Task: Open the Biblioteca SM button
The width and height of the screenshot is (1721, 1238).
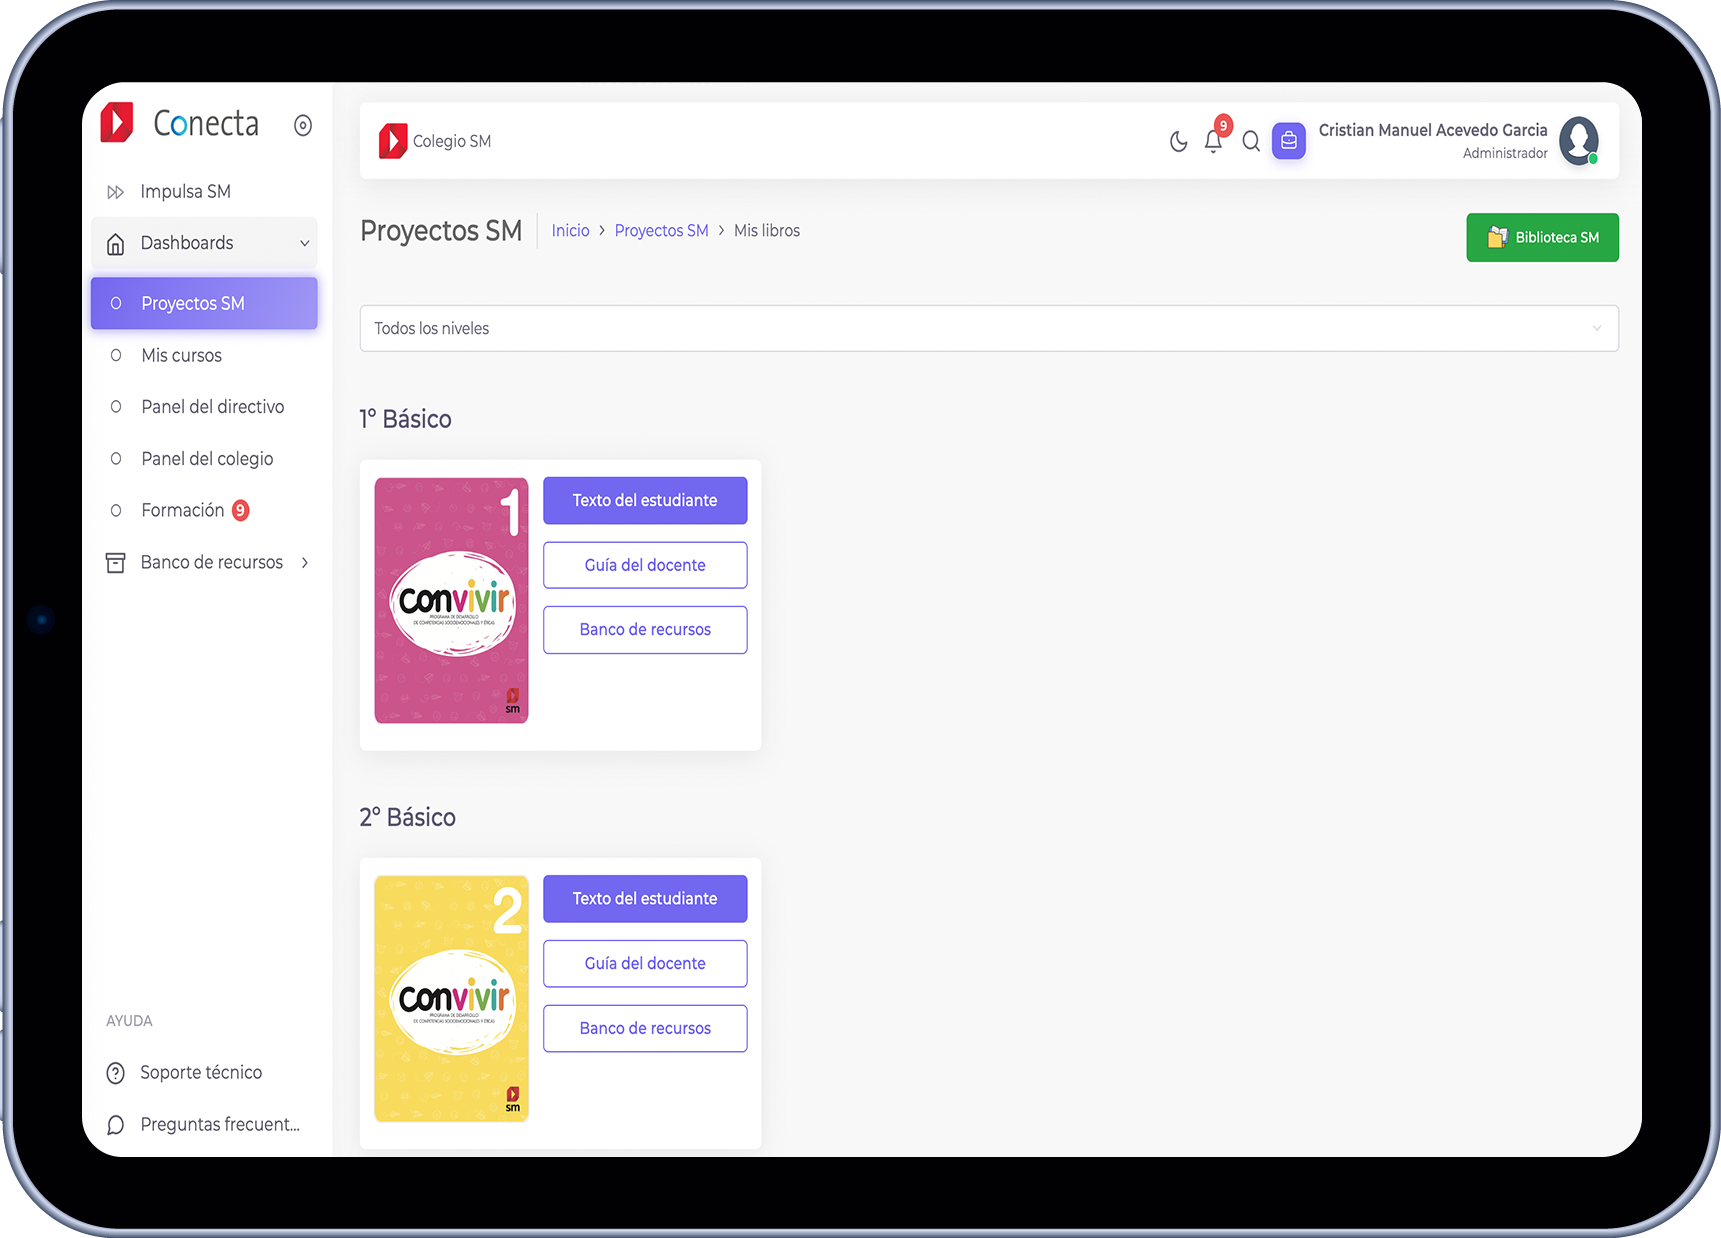Action: tap(1542, 237)
